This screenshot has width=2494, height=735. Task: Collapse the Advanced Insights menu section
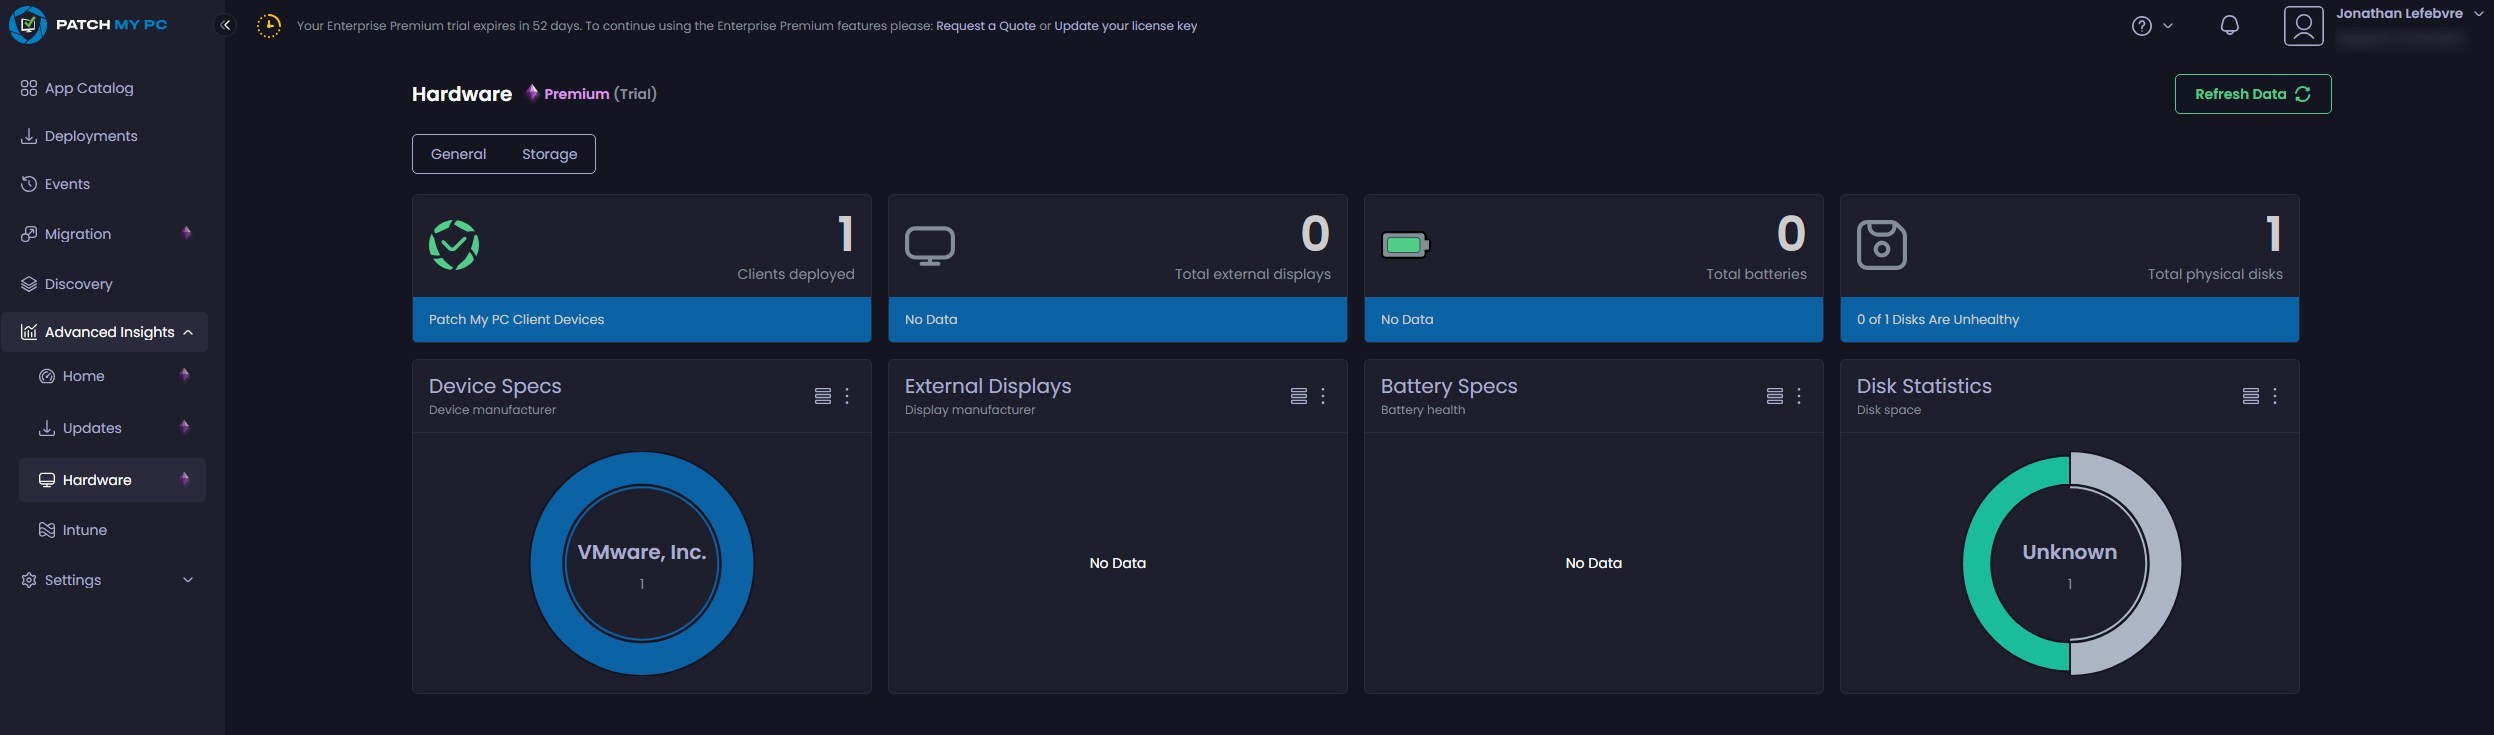pos(188,332)
